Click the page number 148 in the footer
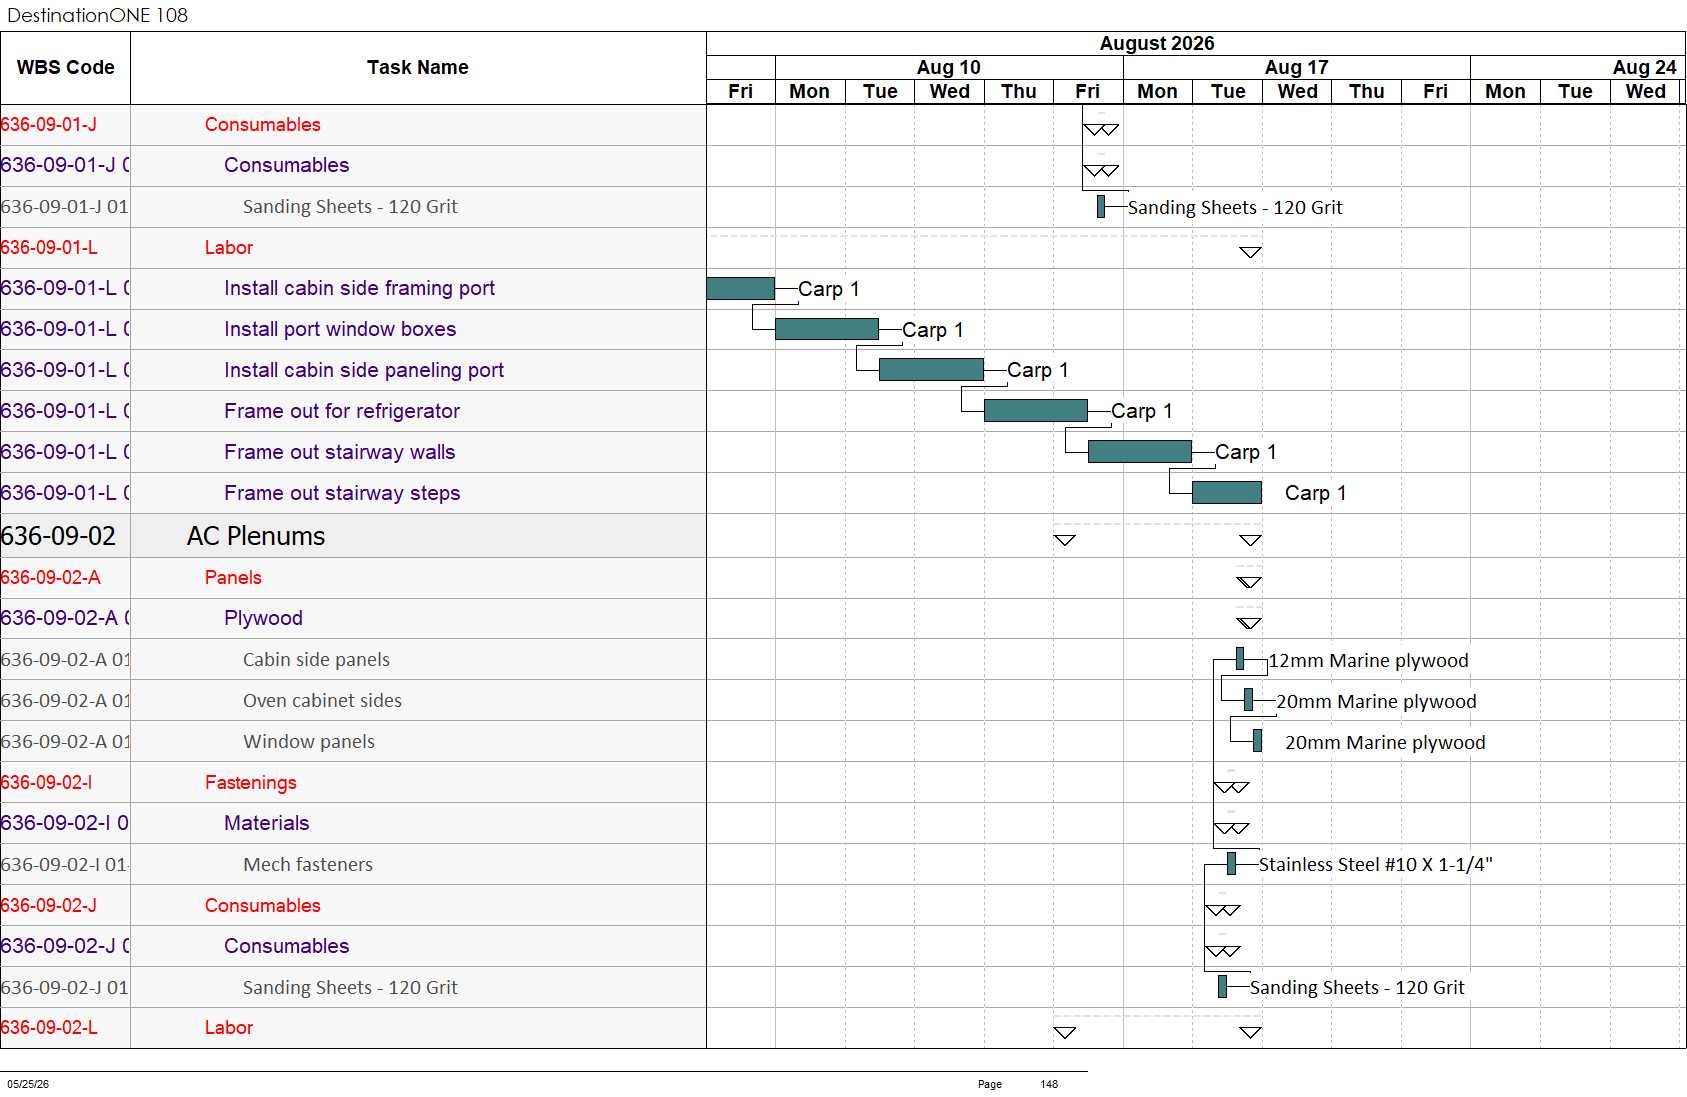The width and height of the screenshot is (1687, 1097). [x=1049, y=1084]
